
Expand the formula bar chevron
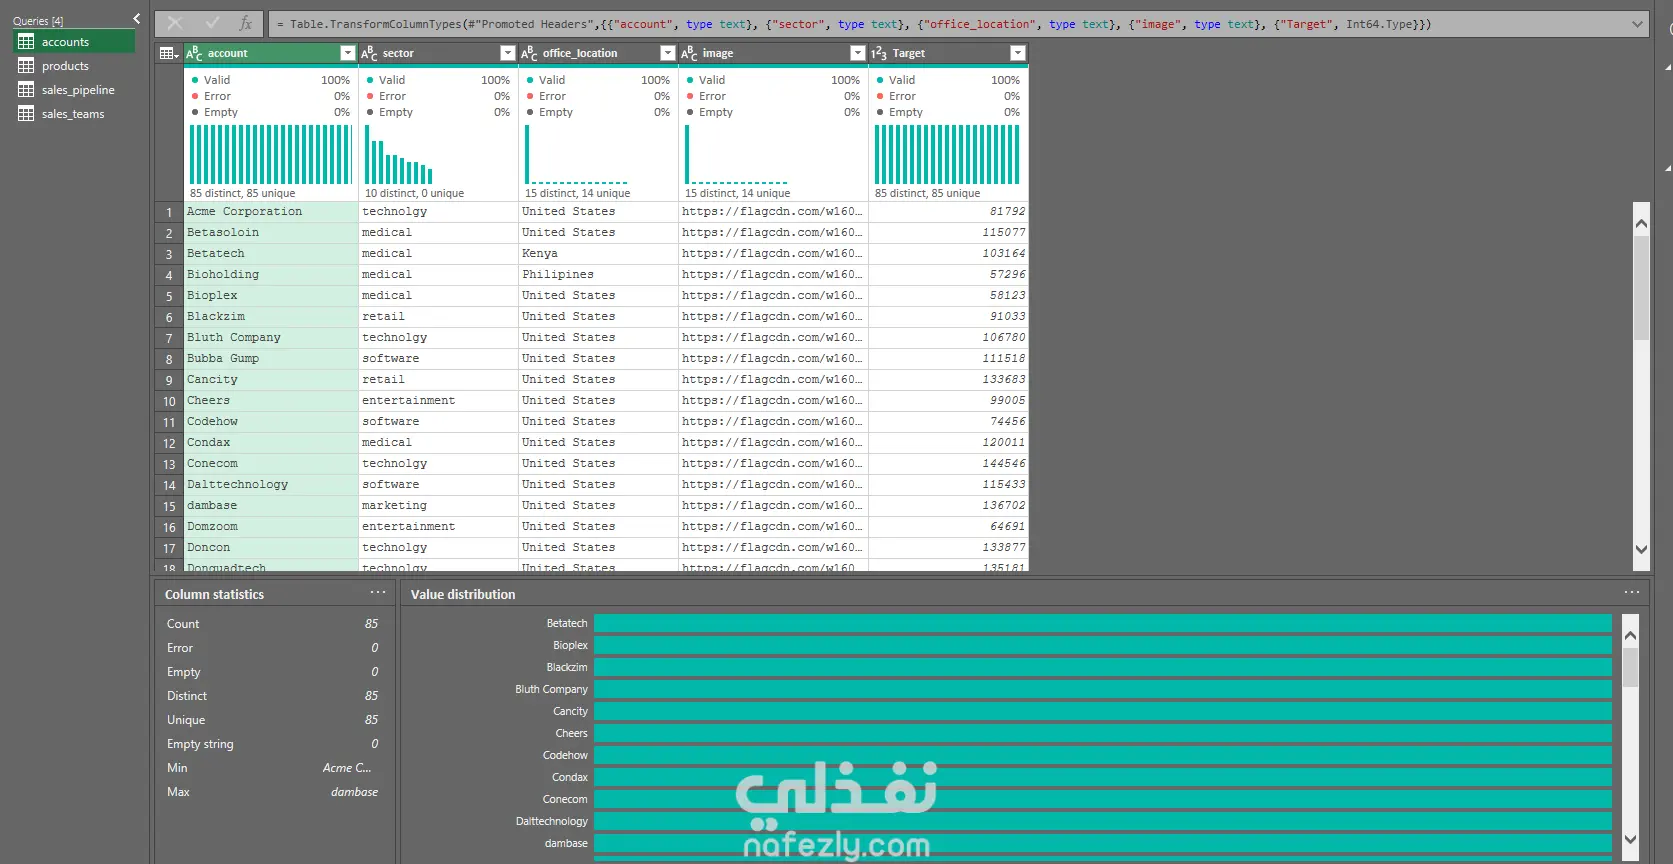pyautogui.click(x=1637, y=24)
